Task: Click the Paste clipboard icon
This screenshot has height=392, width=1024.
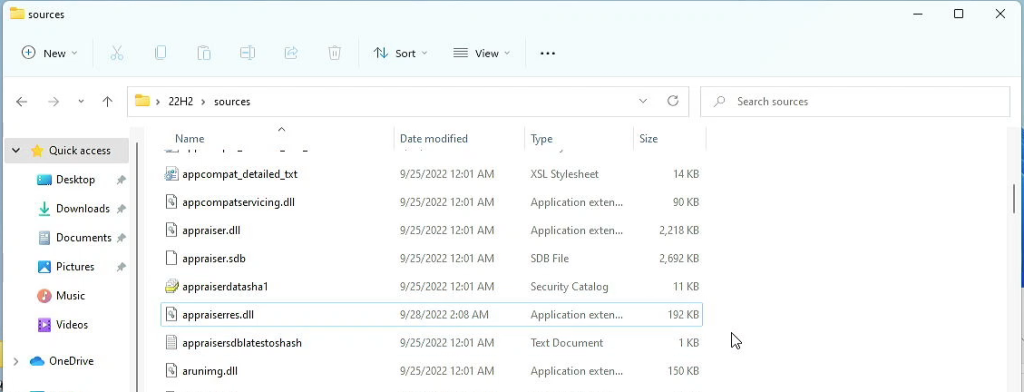Action: (x=204, y=53)
